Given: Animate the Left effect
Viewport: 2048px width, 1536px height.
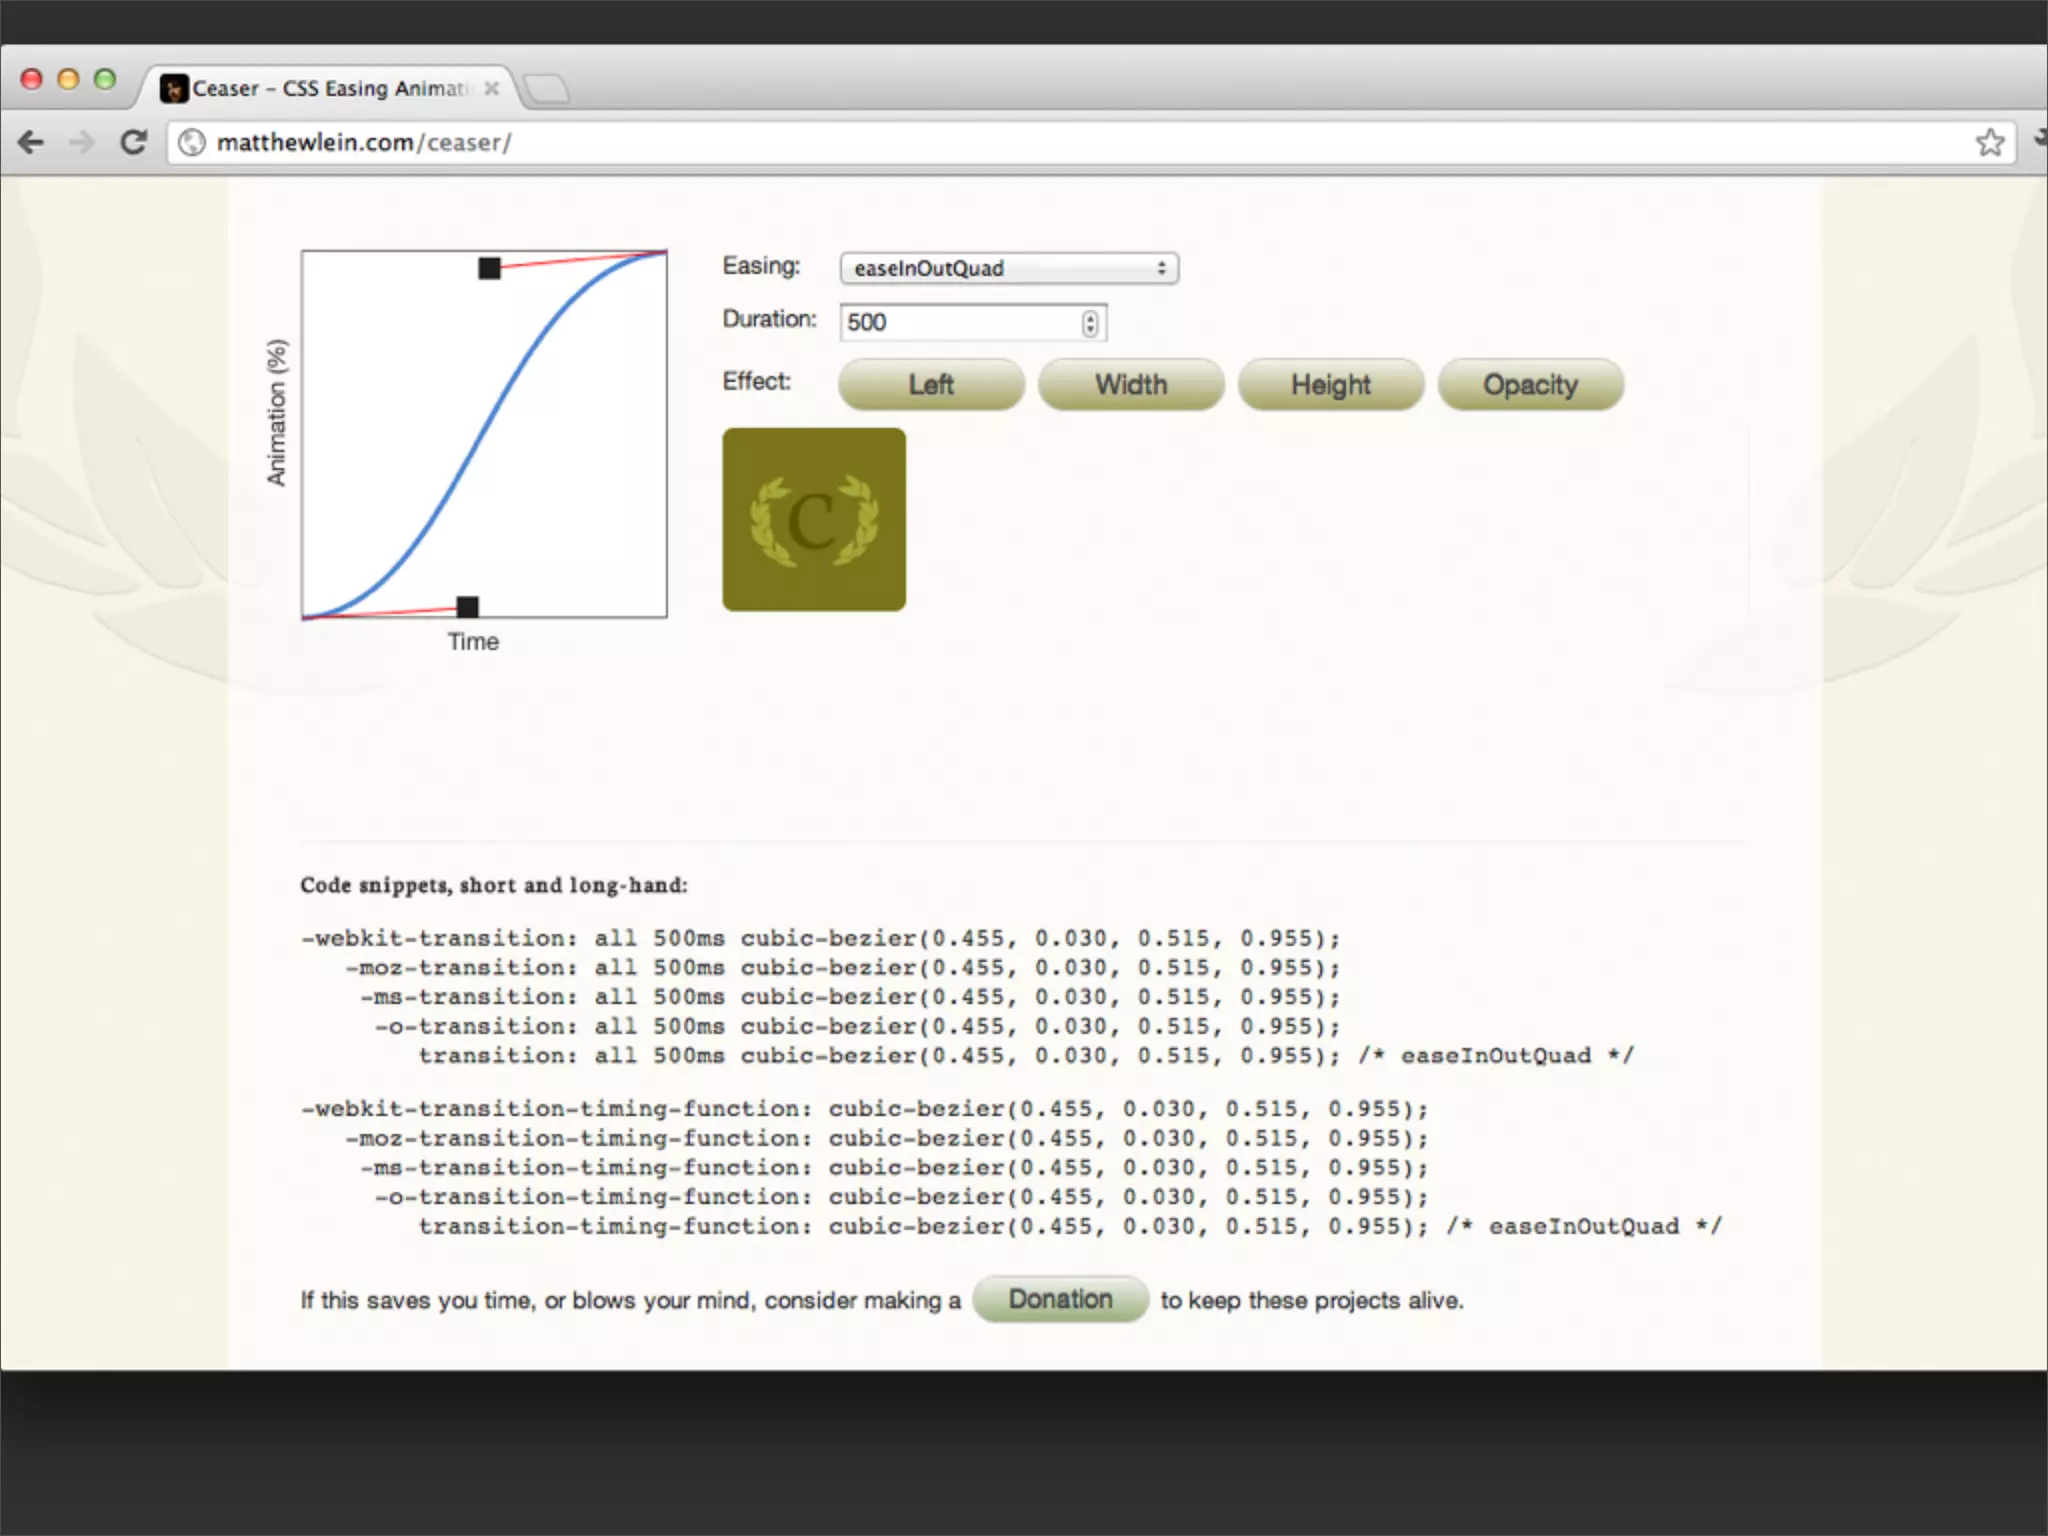Looking at the screenshot, I should pos(931,385).
